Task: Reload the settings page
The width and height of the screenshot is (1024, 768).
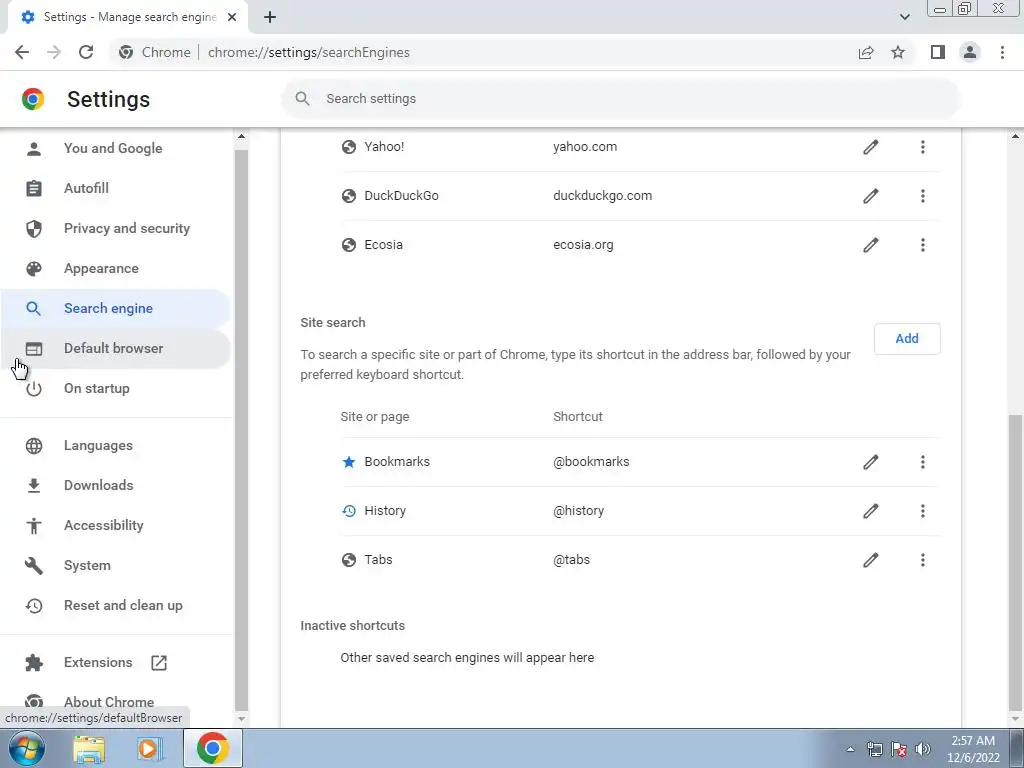Action: pos(86,52)
